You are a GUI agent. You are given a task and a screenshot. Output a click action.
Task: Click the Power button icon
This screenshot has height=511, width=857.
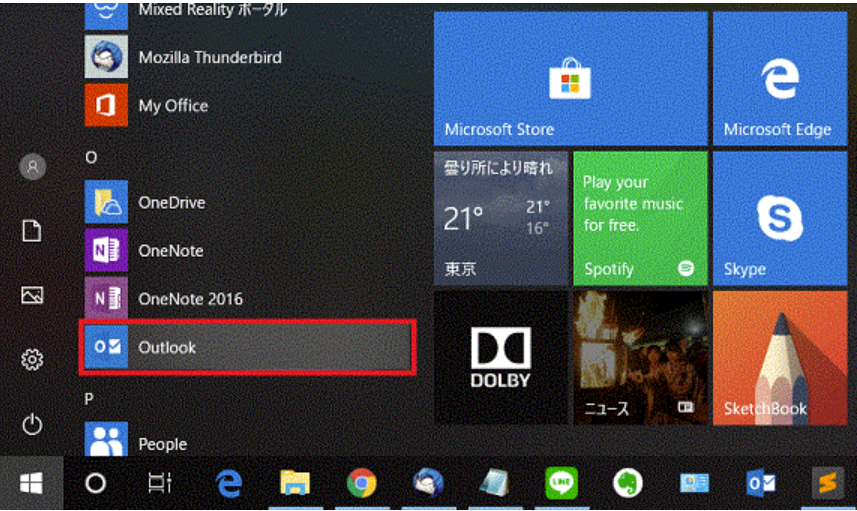tap(32, 424)
